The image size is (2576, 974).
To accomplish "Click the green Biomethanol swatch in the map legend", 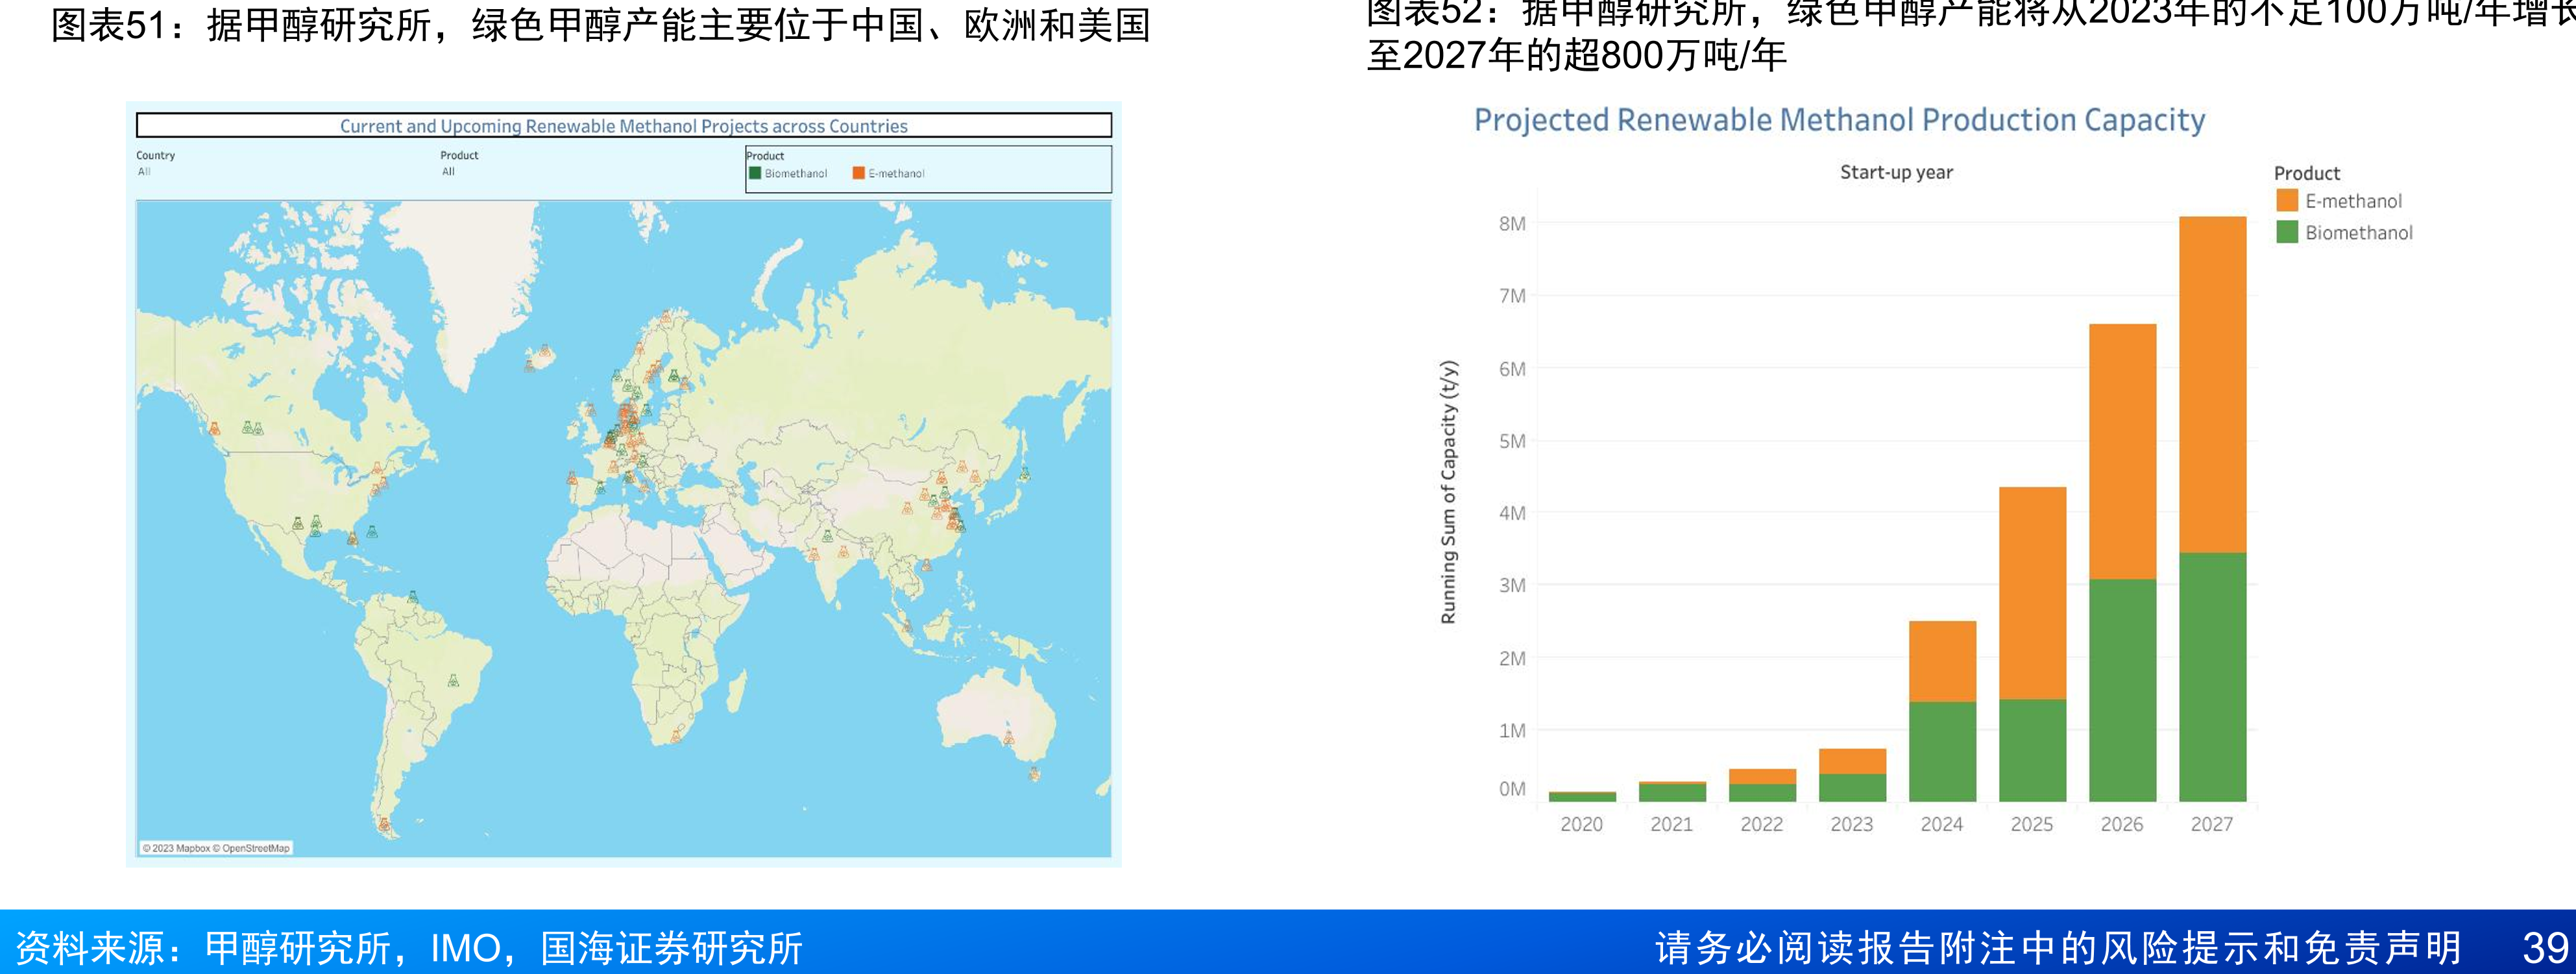I will [x=755, y=173].
